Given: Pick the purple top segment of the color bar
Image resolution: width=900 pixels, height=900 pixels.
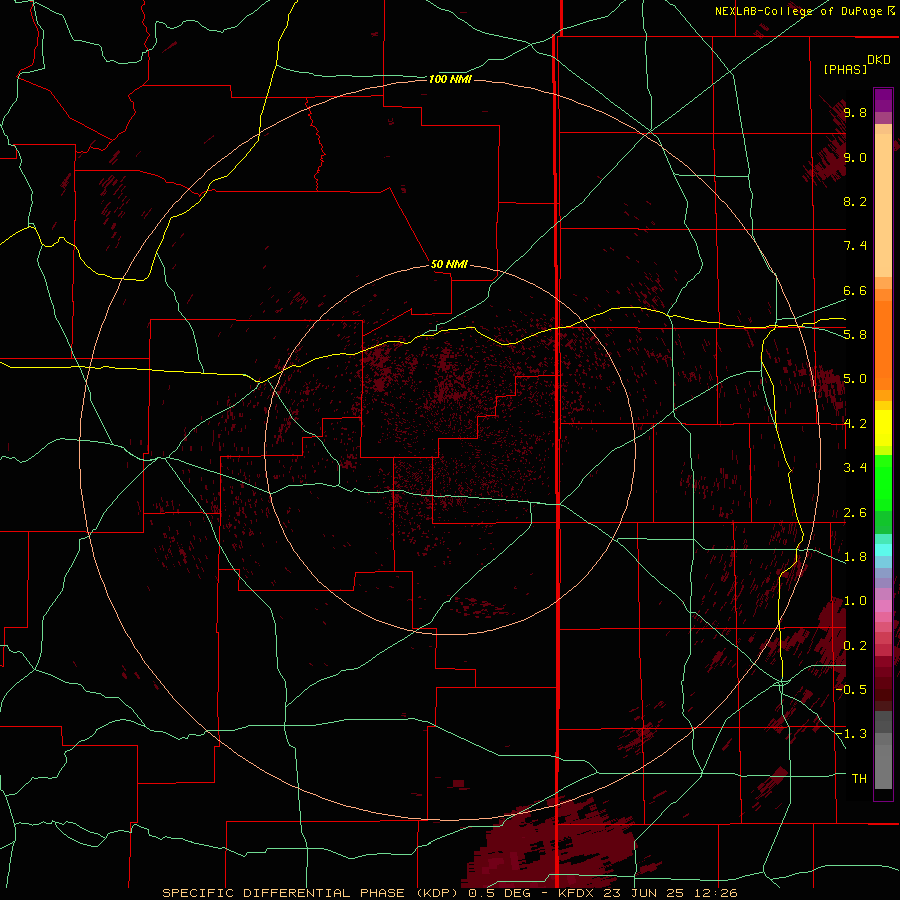Looking at the screenshot, I should tap(883, 100).
